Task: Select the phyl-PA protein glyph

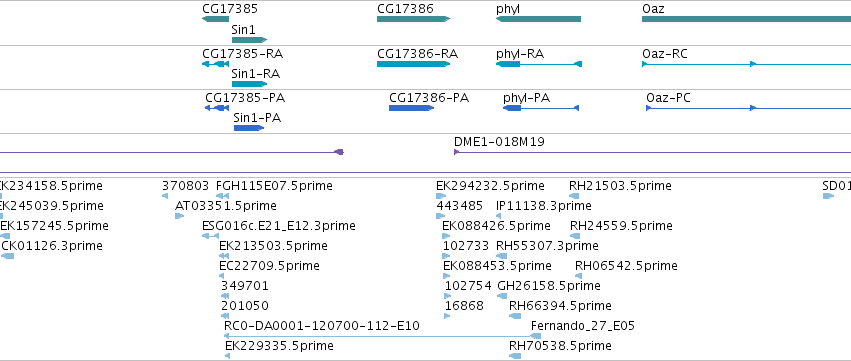Action: [541, 108]
